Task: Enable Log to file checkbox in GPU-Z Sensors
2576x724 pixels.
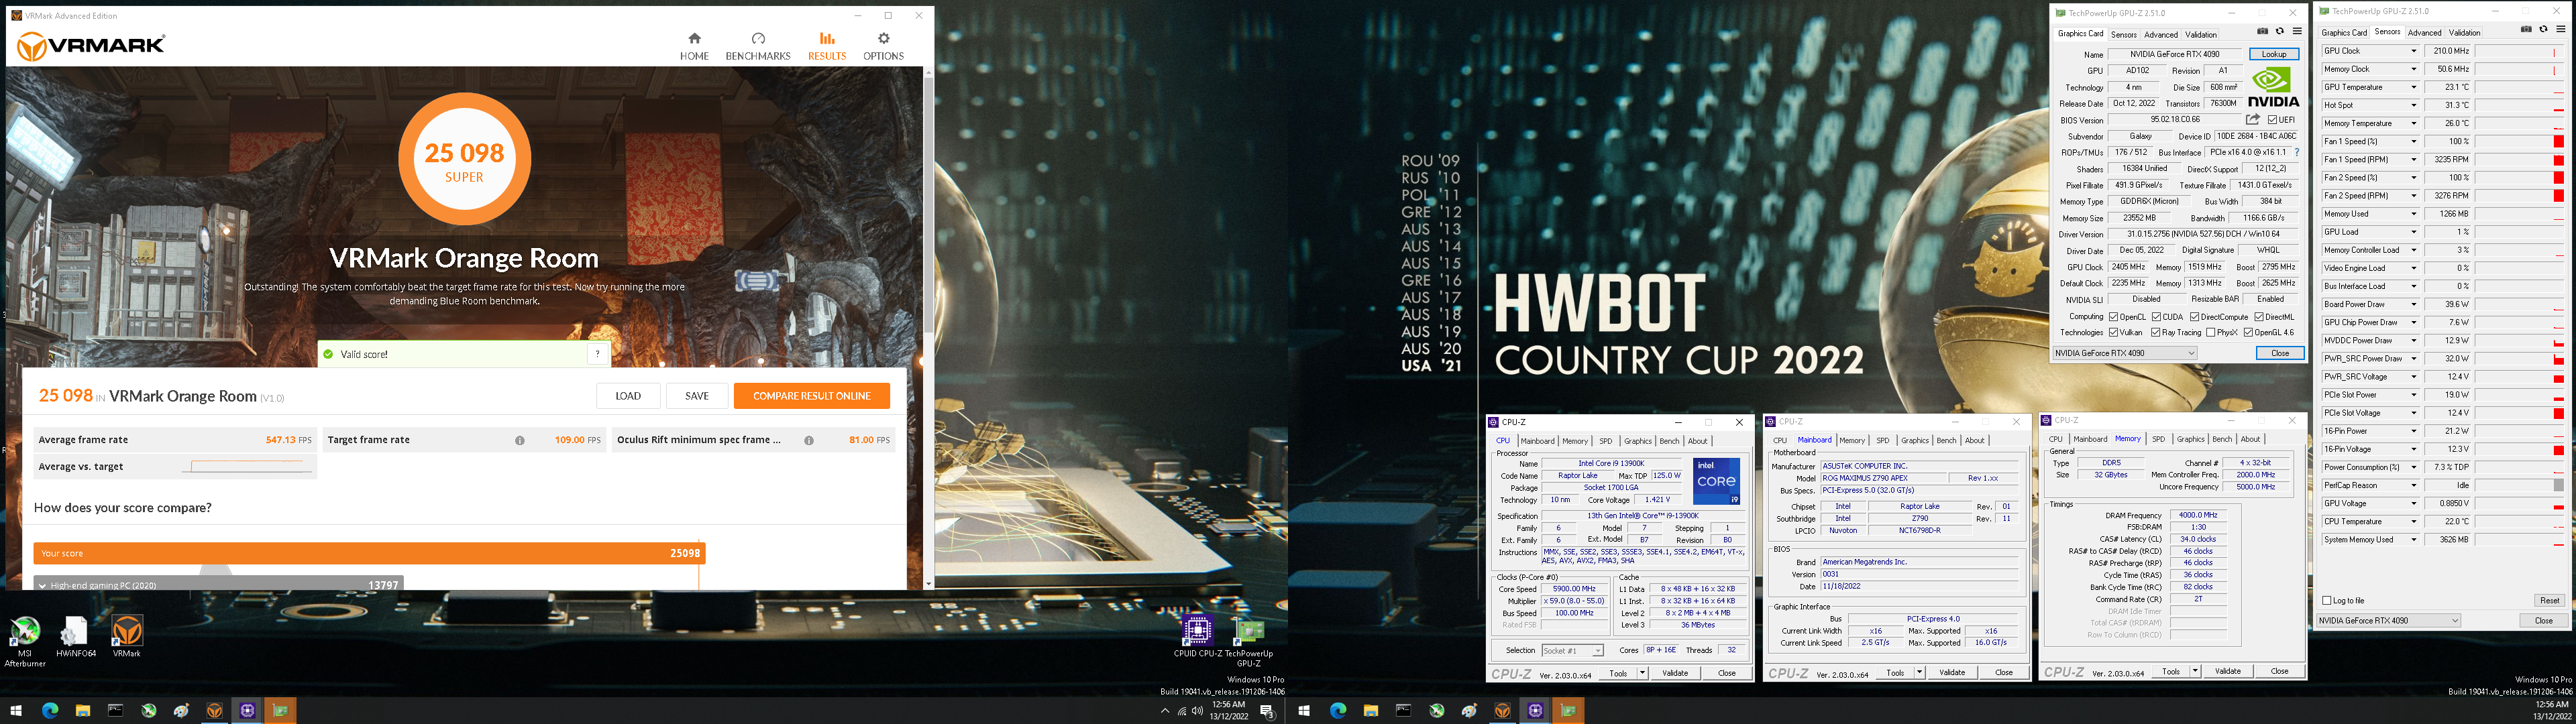Action: (x=2327, y=601)
